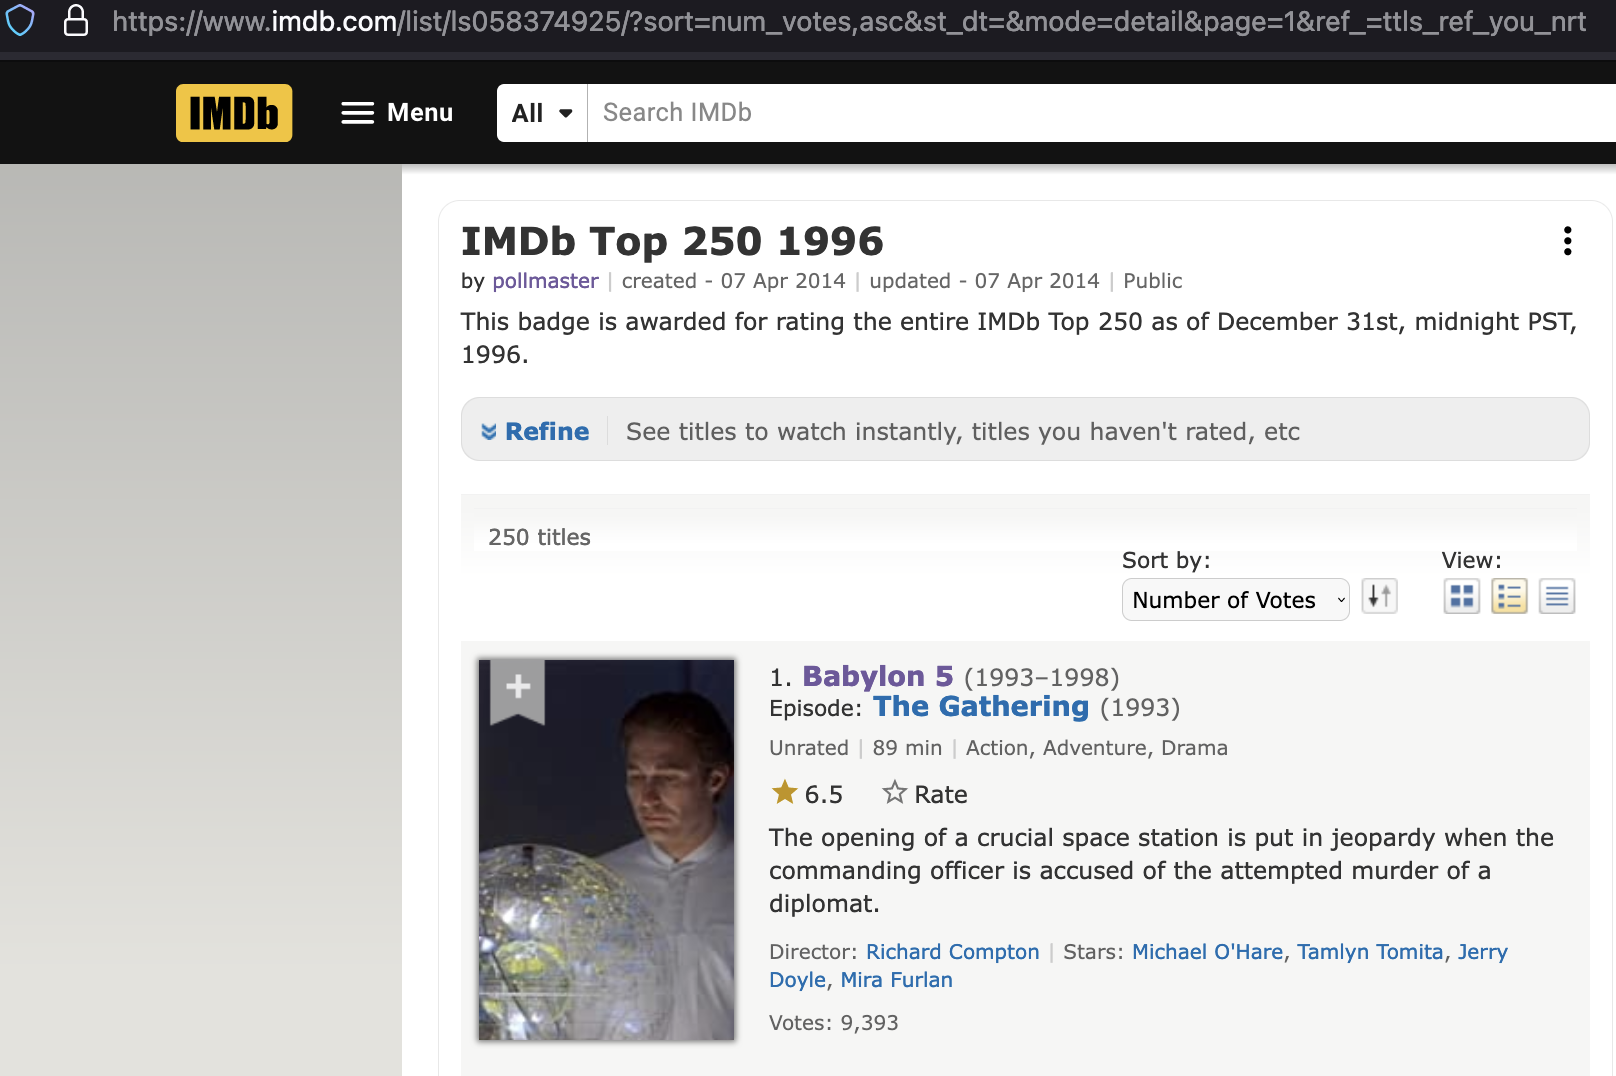
Task: Click the Rate star outline for Babylon 5
Action: pos(895,792)
